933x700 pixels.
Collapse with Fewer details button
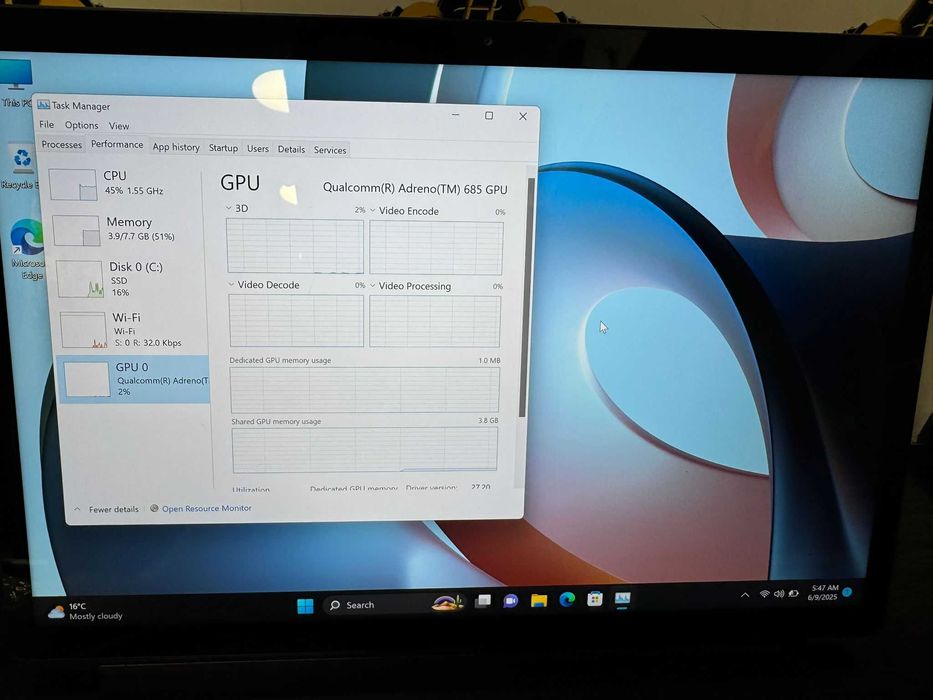click(107, 509)
